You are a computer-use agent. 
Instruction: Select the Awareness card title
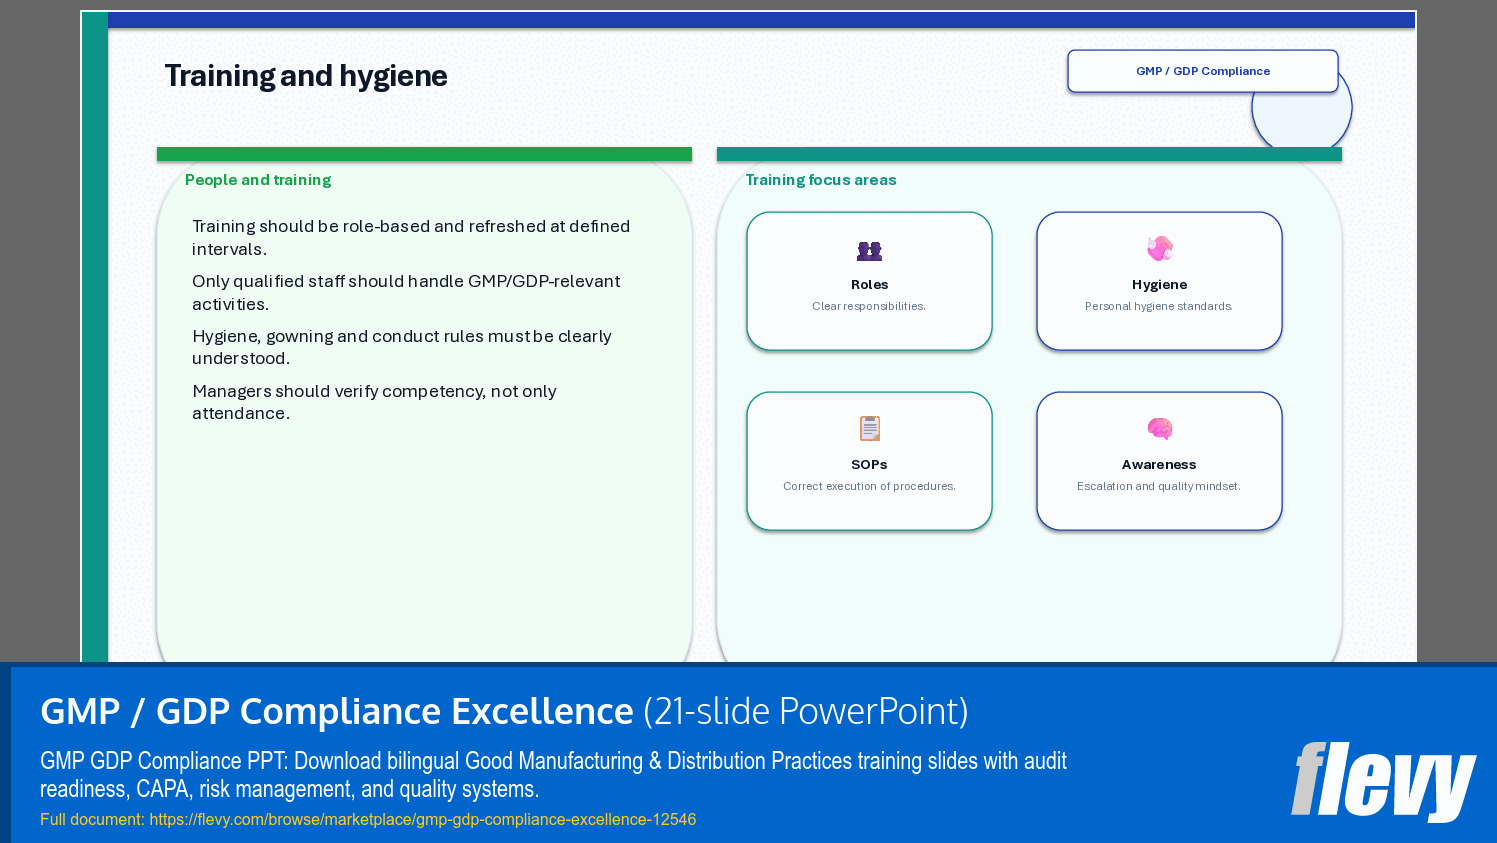(x=1159, y=465)
